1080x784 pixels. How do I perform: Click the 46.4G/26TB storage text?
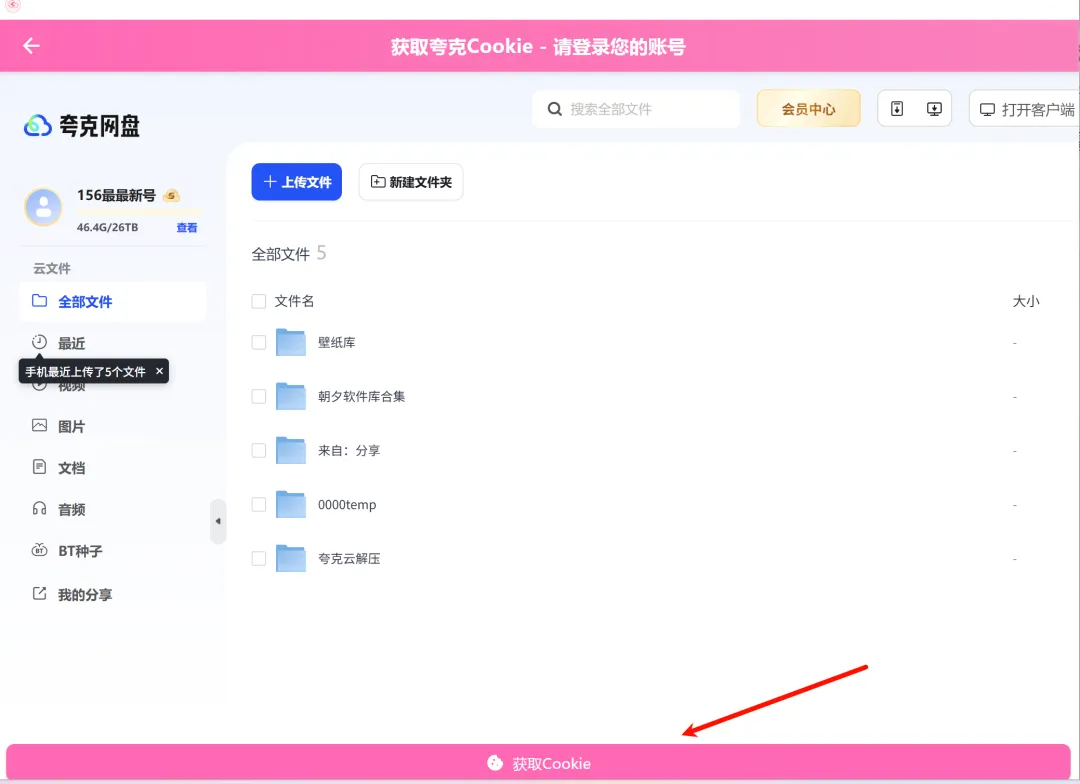(107, 227)
